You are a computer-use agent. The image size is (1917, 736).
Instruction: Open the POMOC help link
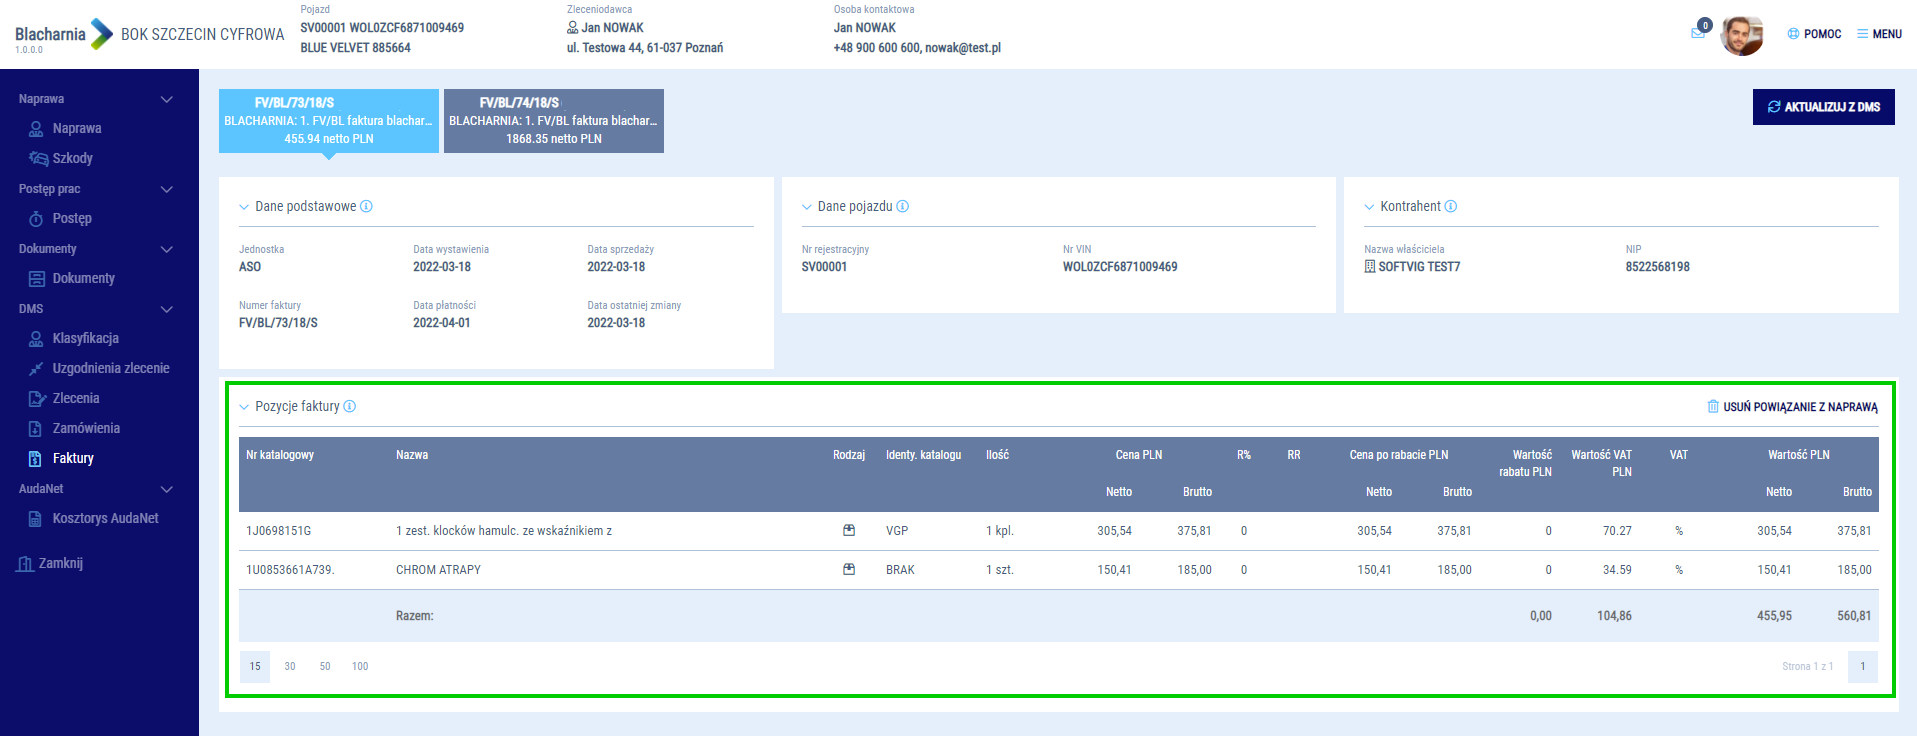coord(1814,34)
